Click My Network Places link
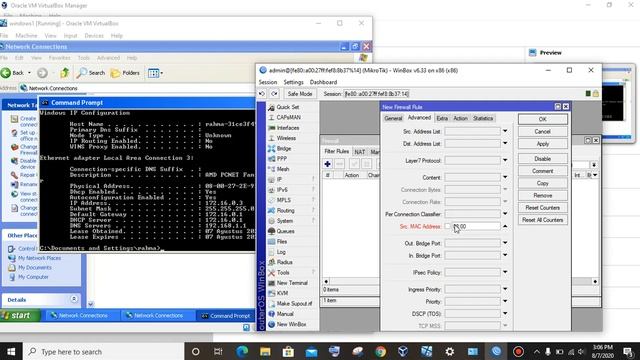Viewport: 640px width, 360px height. 39,258
